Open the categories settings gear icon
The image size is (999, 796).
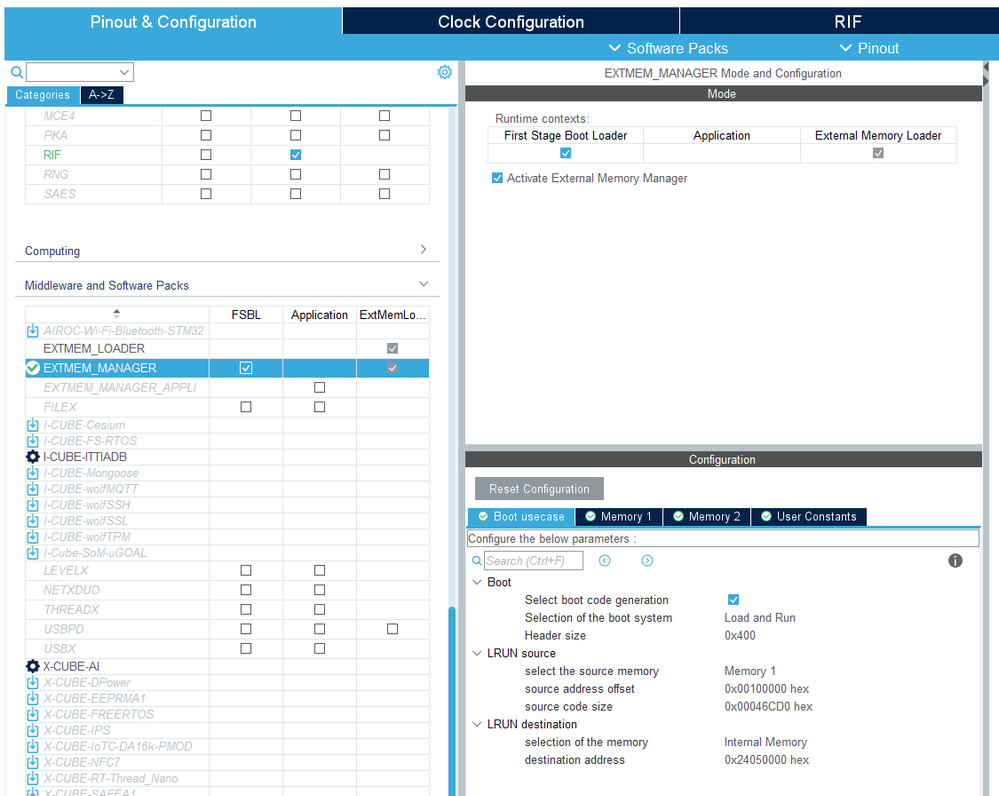(445, 72)
